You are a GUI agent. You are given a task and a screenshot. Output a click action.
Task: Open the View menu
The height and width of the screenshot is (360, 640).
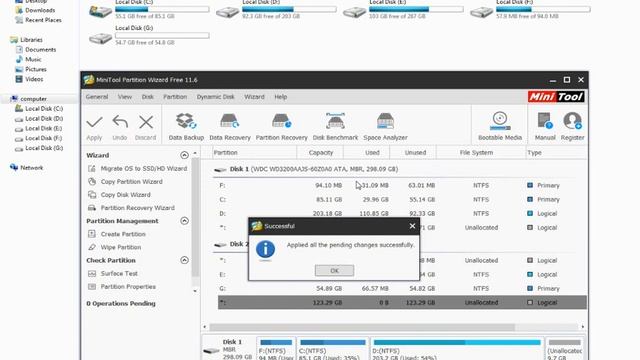[x=125, y=97]
